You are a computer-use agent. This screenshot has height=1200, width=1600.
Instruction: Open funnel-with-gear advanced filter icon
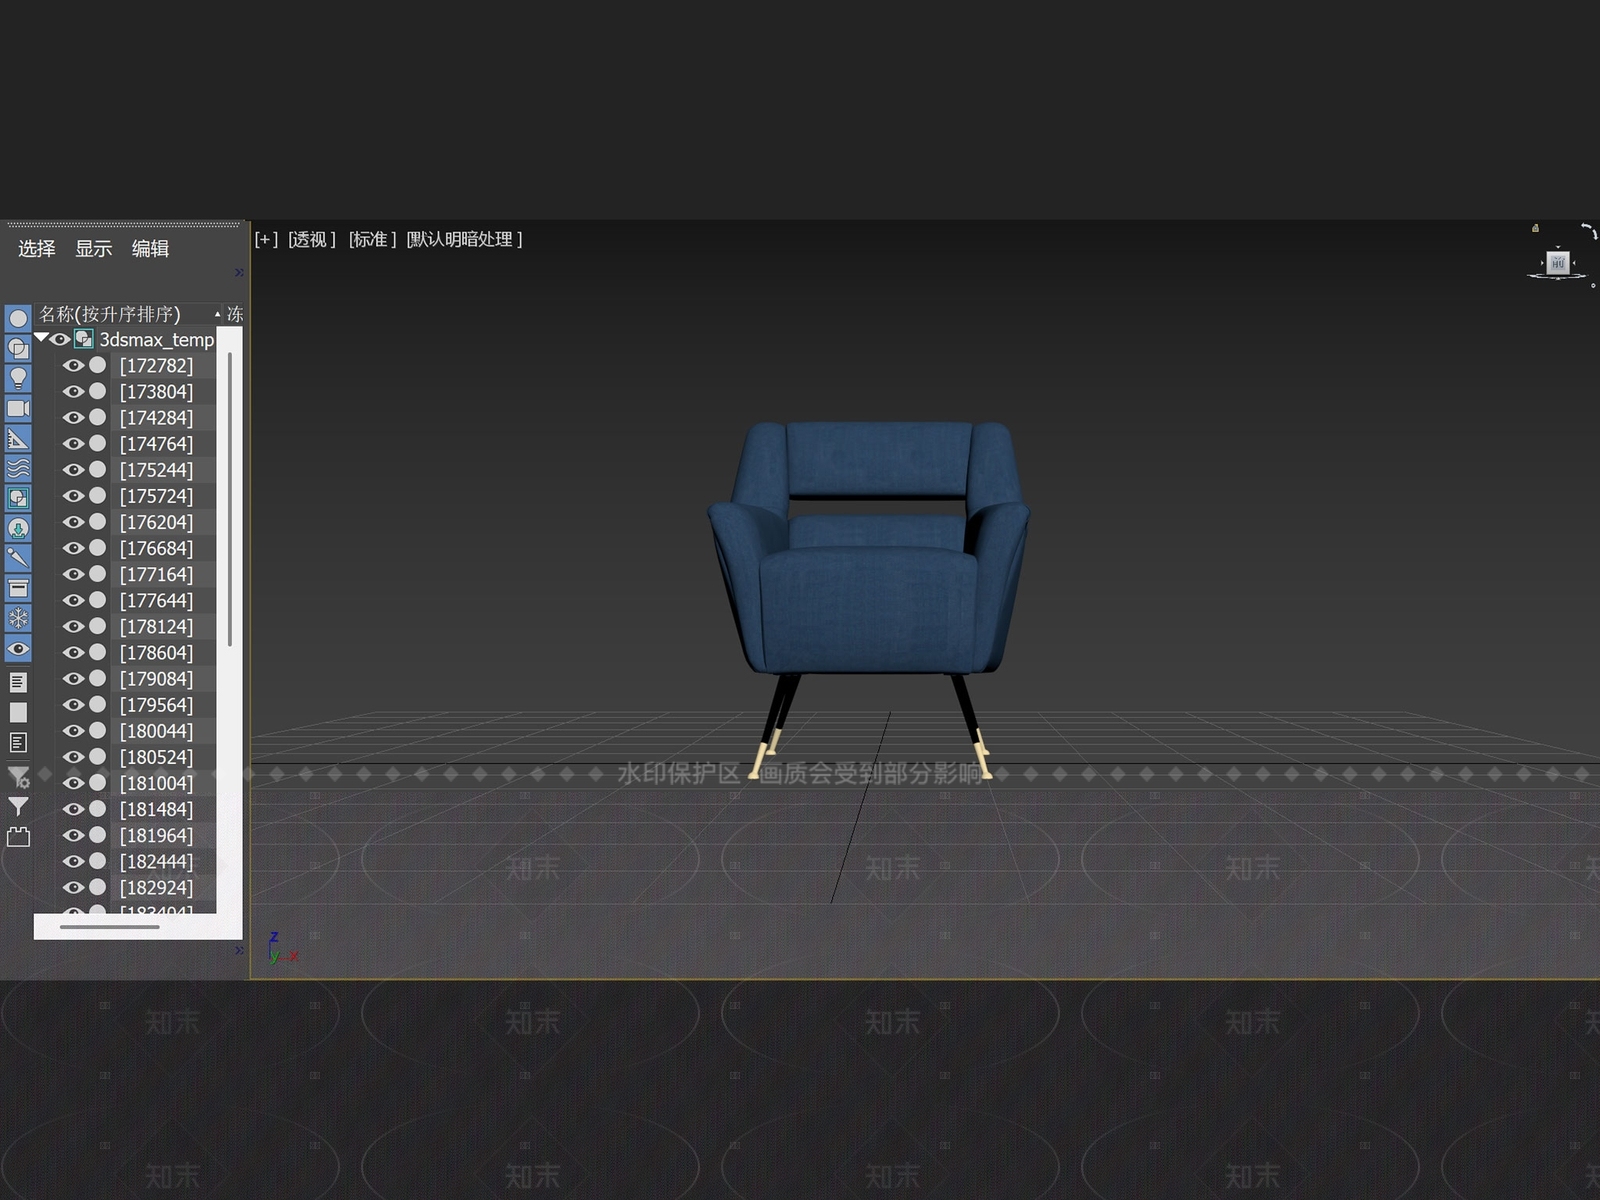pos(18,777)
